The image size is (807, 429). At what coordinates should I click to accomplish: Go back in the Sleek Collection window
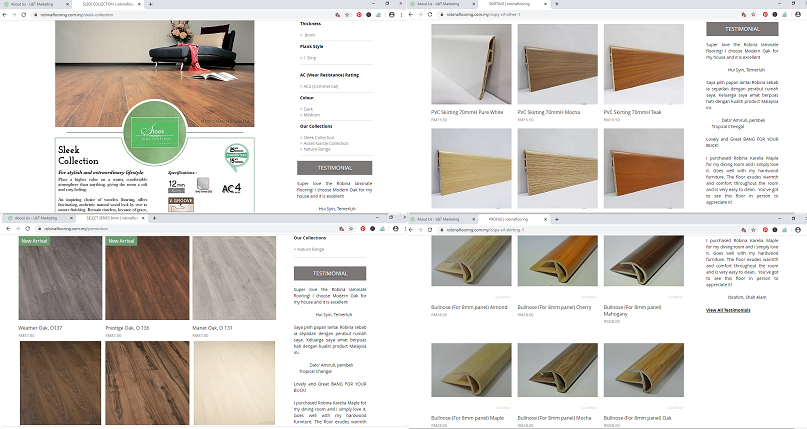pos(5,14)
